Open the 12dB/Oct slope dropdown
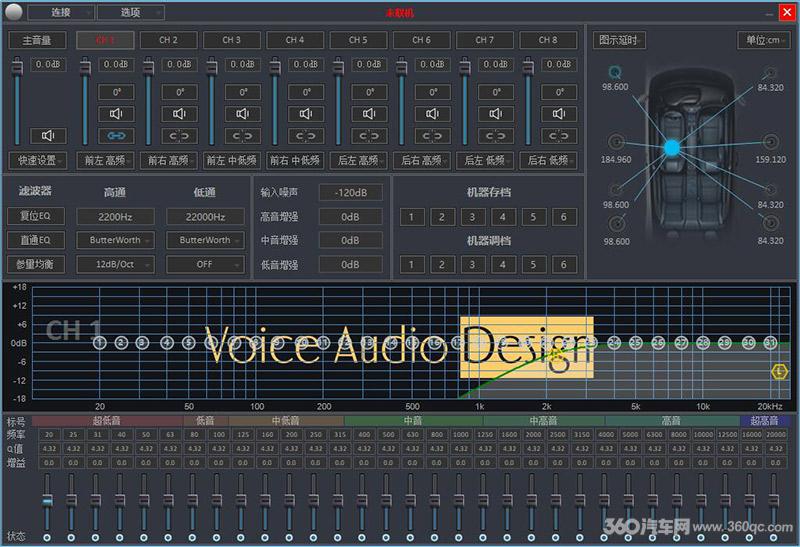800x547 pixels. pos(115,264)
